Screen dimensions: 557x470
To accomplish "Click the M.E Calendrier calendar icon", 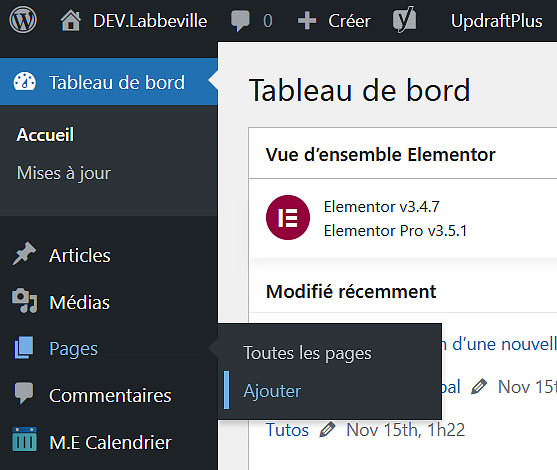I will (x=24, y=439).
